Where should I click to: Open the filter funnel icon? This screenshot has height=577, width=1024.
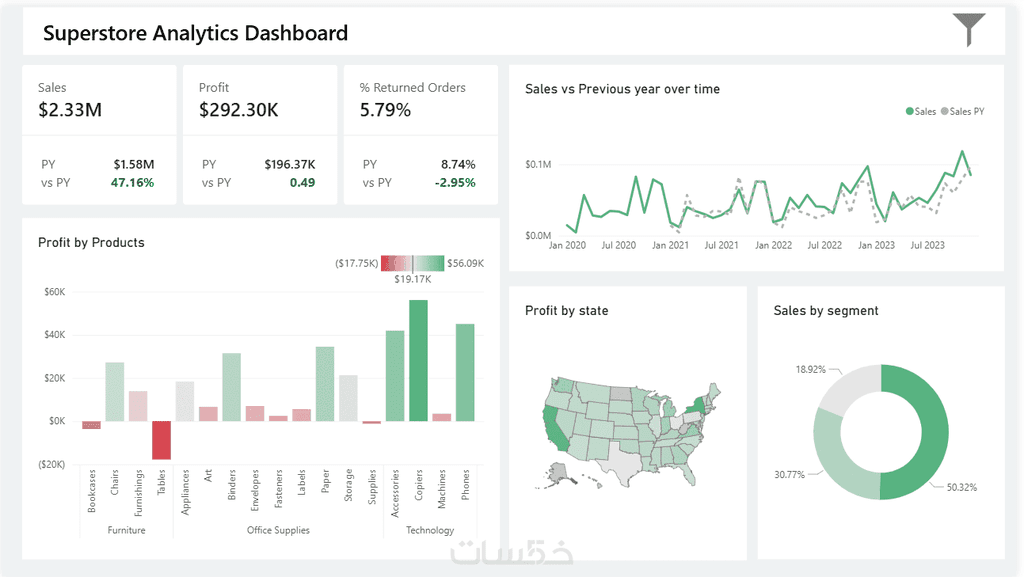pos(968,30)
